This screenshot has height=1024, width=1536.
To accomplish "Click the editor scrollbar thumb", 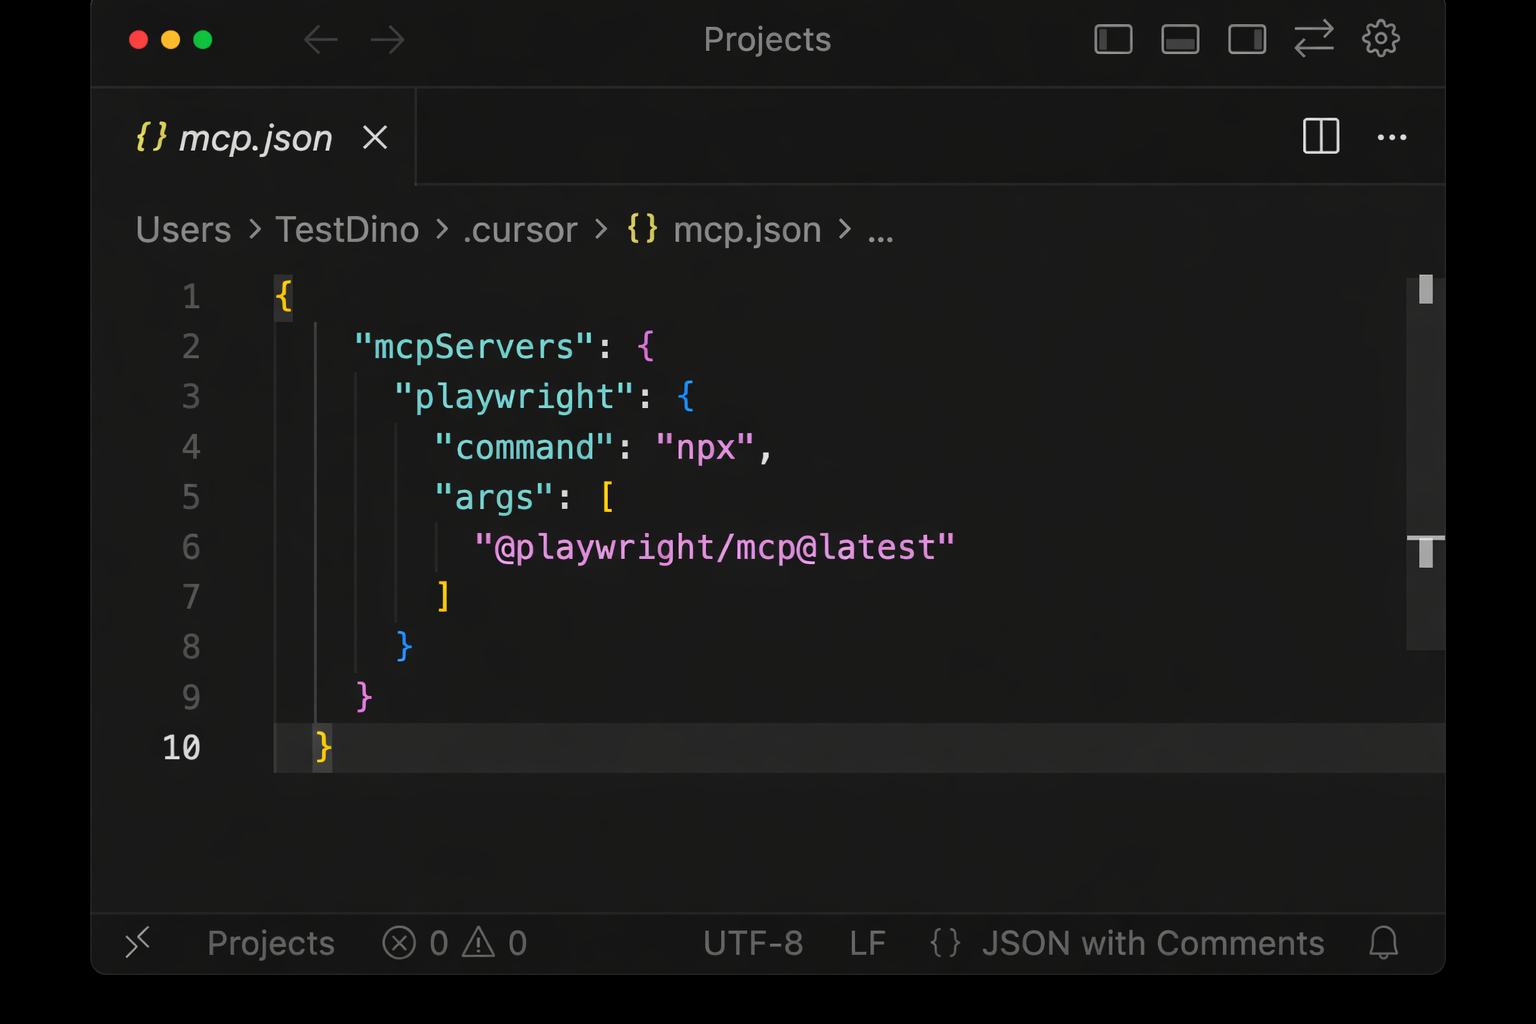I will point(1426,290).
